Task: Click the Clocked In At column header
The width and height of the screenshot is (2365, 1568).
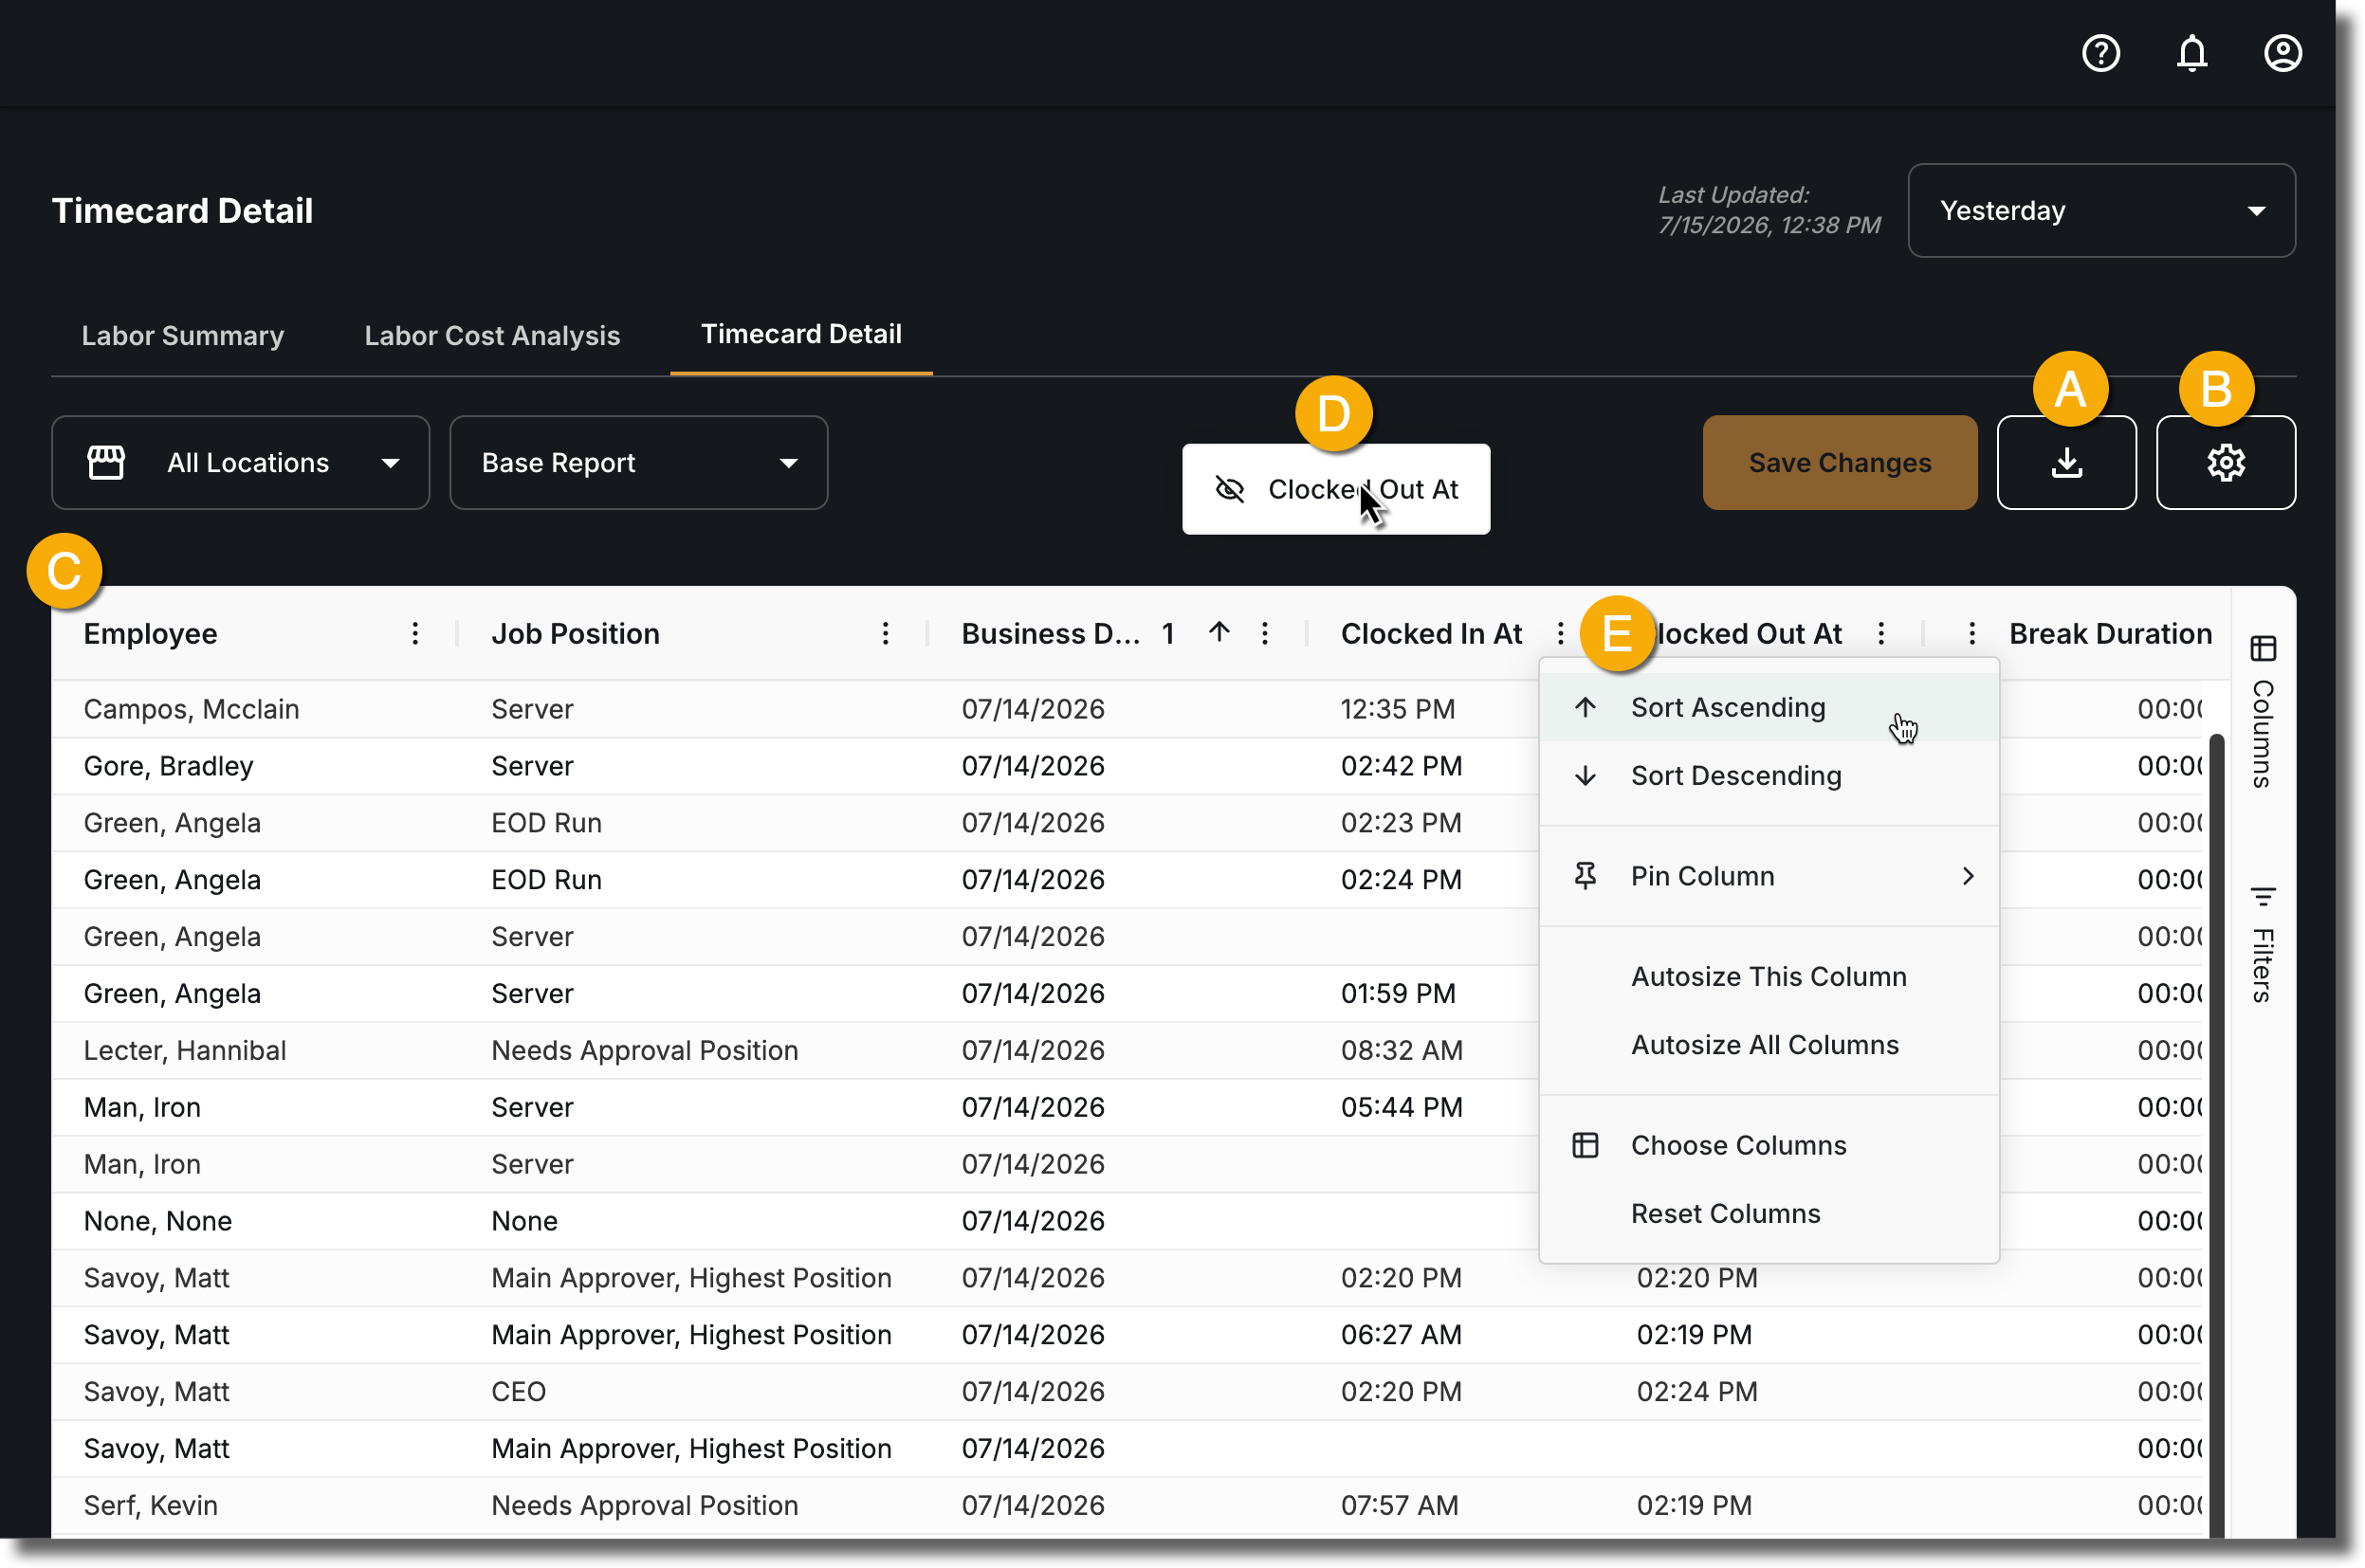Action: 1431,633
